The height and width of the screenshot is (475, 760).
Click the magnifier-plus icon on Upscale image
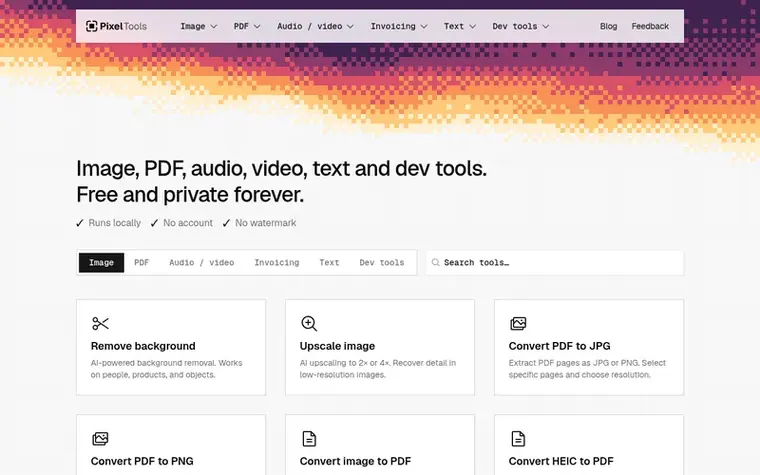pyautogui.click(x=309, y=323)
